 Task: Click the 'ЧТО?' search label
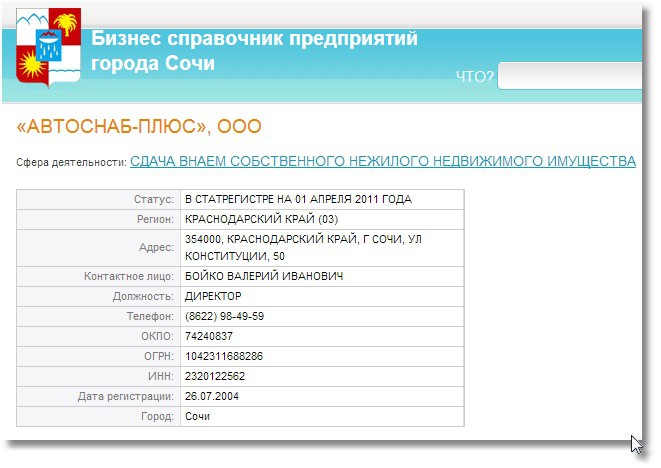point(474,78)
